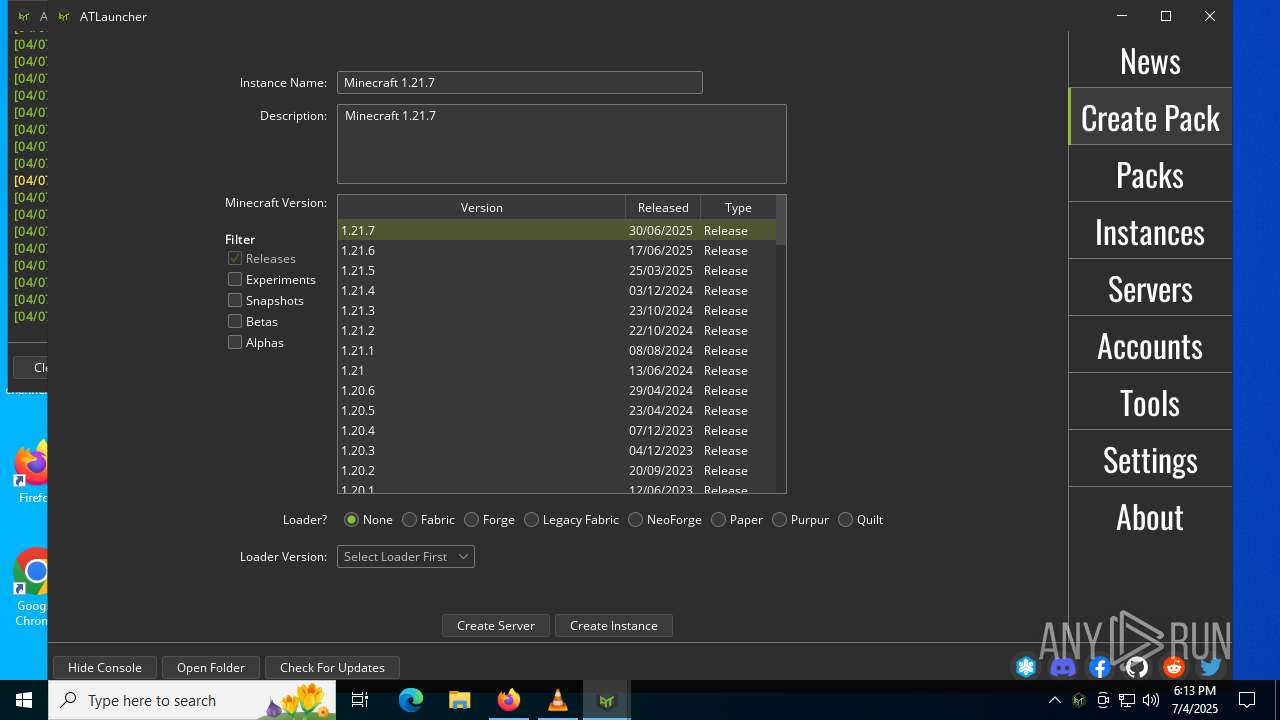Image resolution: width=1280 pixels, height=720 pixels.
Task: Select the Legacy Fabric loader option
Action: coord(531,519)
